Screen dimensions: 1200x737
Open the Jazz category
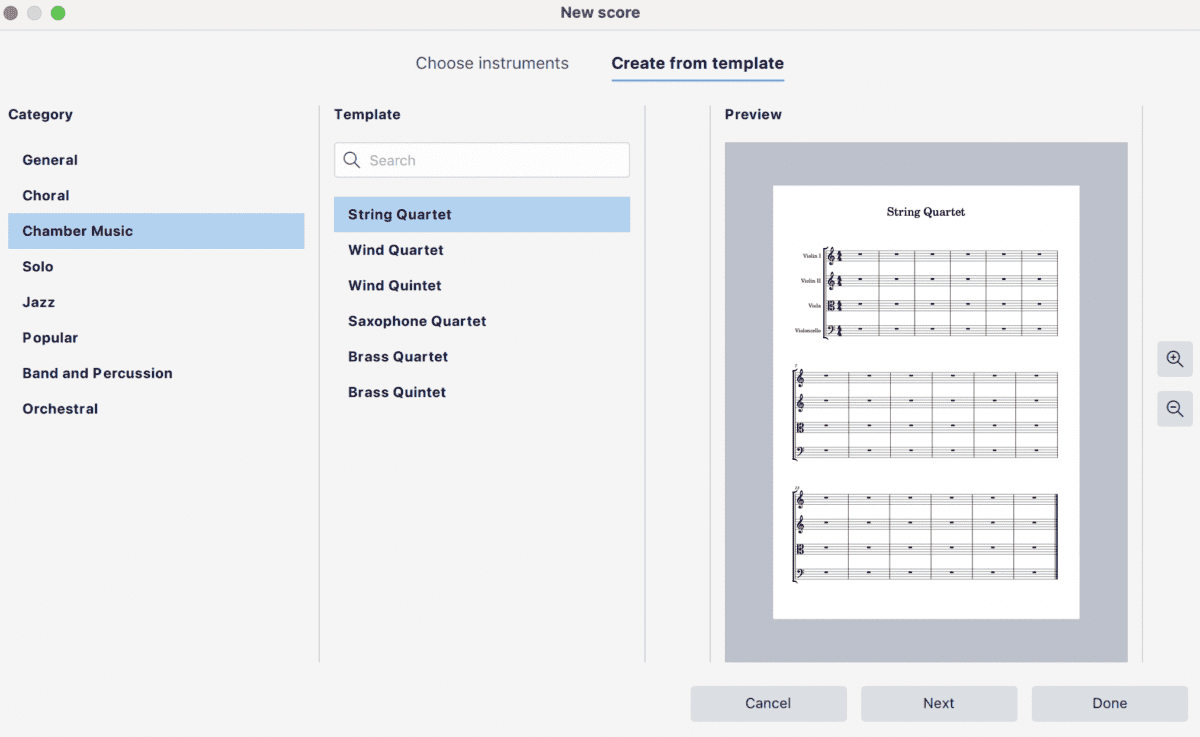click(x=38, y=302)
